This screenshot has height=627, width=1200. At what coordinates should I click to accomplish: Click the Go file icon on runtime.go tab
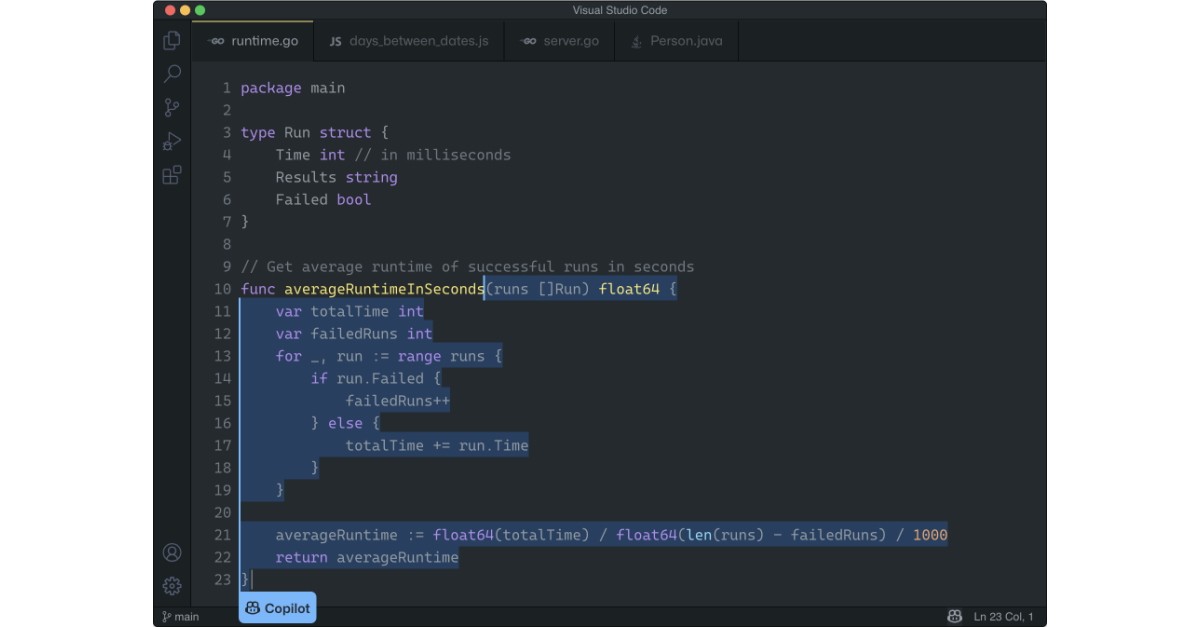[x=215, y=41]
